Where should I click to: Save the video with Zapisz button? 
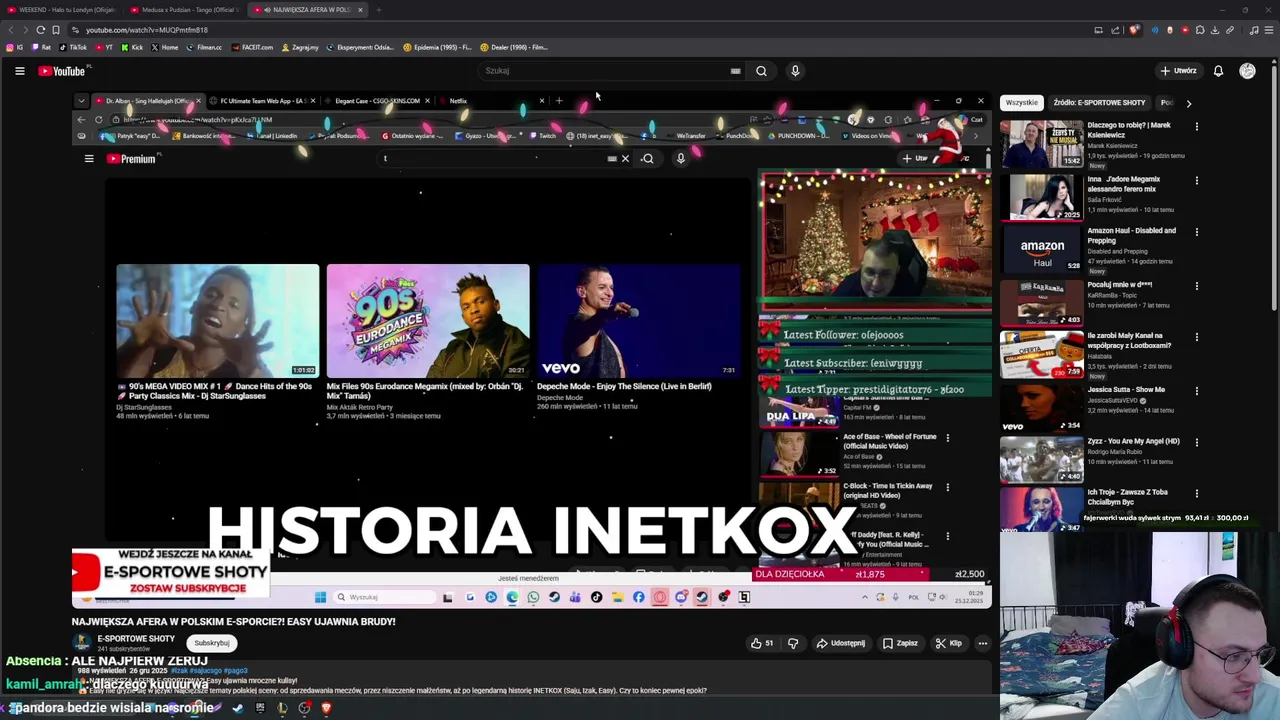tap(900, 643)
